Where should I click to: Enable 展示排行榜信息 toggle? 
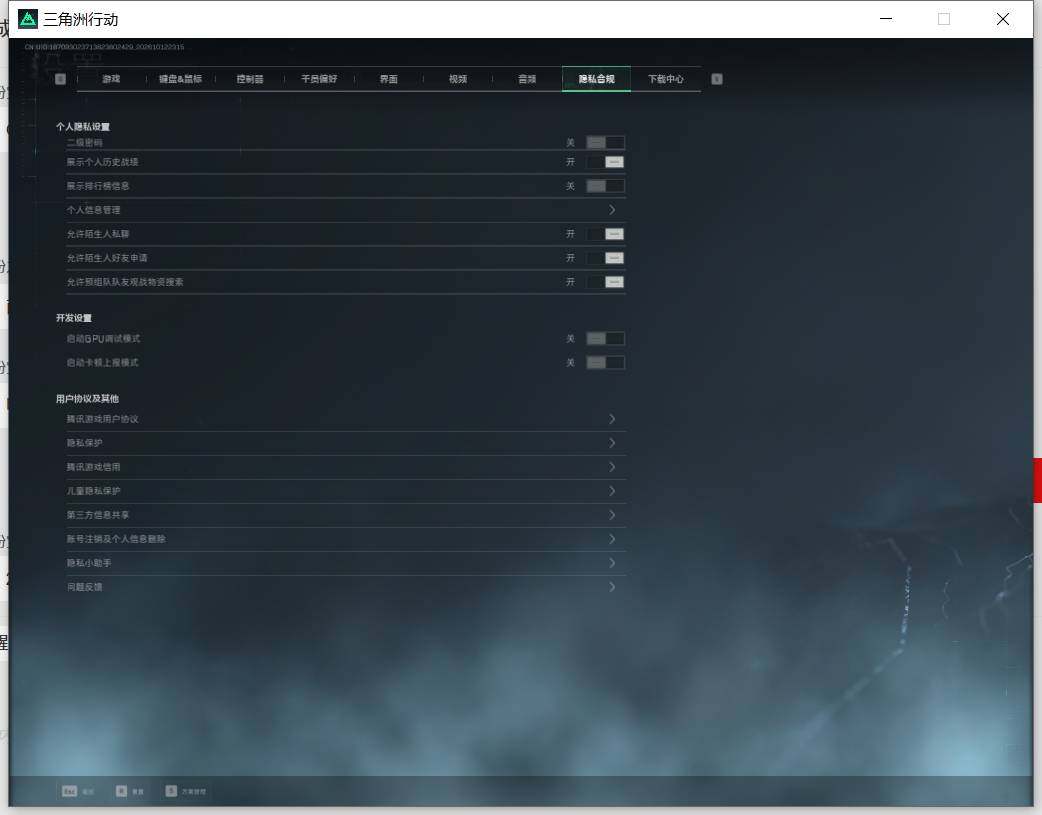(x=605, y=186)
